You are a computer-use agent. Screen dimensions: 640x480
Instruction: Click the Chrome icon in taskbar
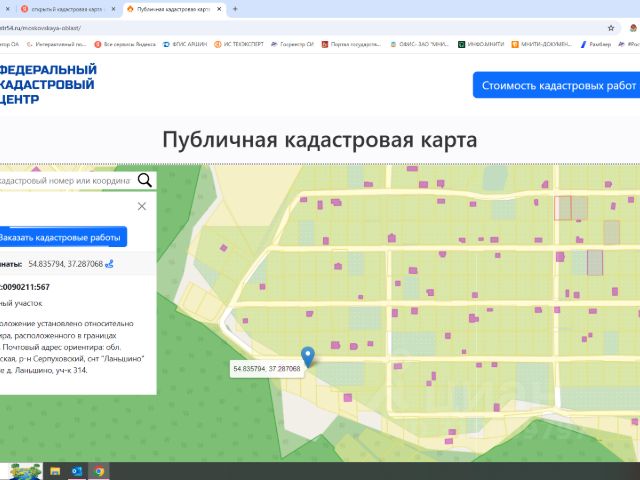tap(99, 471)
